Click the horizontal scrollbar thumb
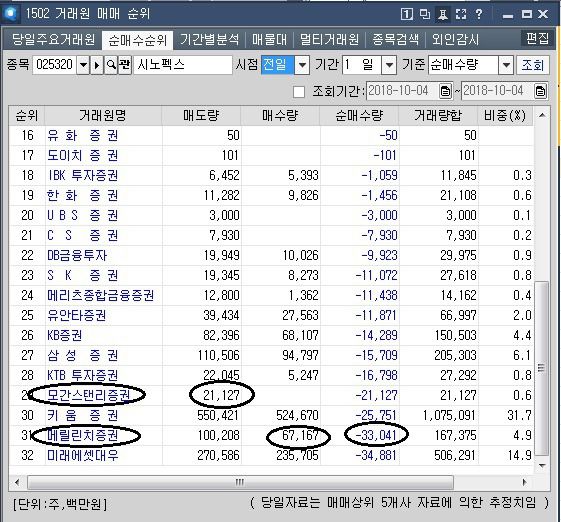This screenshot has width=561, height=522. (240, 482)
